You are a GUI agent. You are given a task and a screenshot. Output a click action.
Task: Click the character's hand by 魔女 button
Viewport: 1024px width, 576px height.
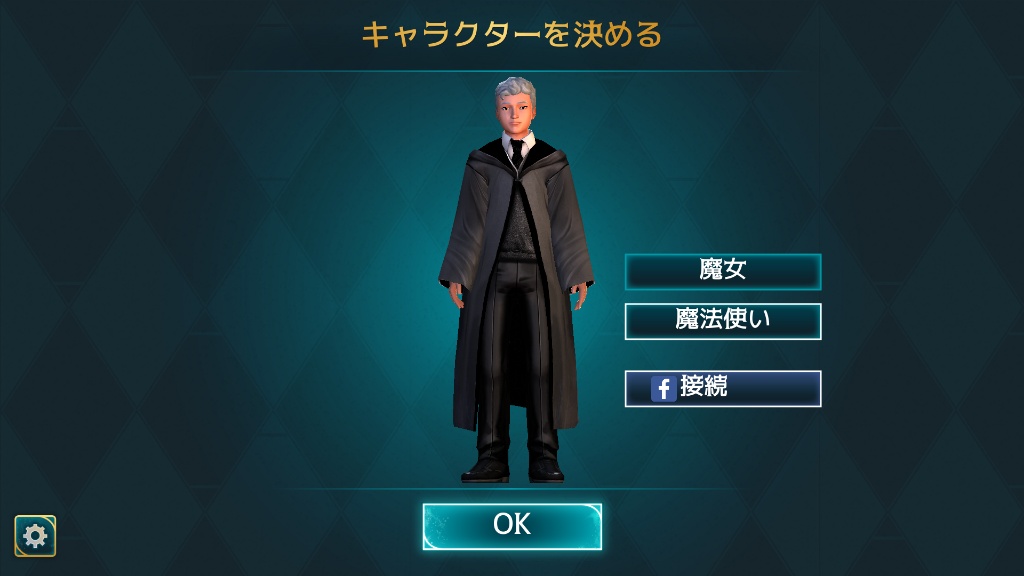pos(579,295)
